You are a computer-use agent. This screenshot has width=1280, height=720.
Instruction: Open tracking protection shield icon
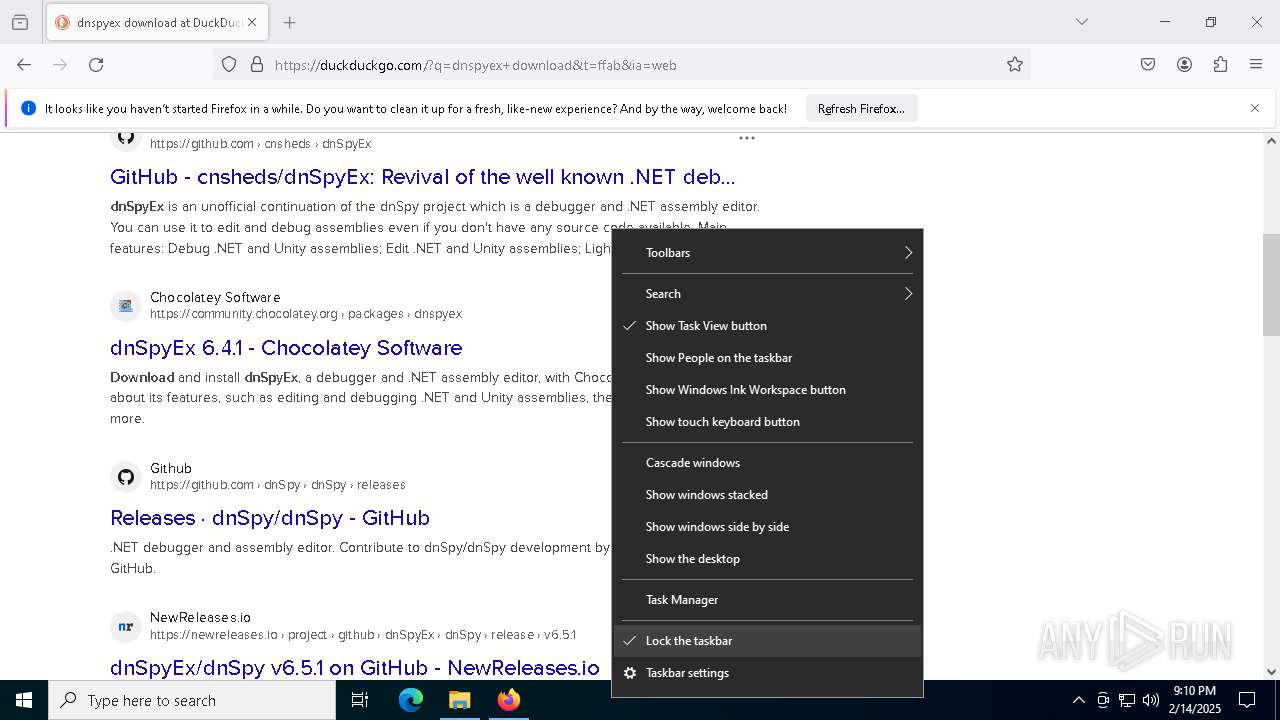click(x=229, y=65)
